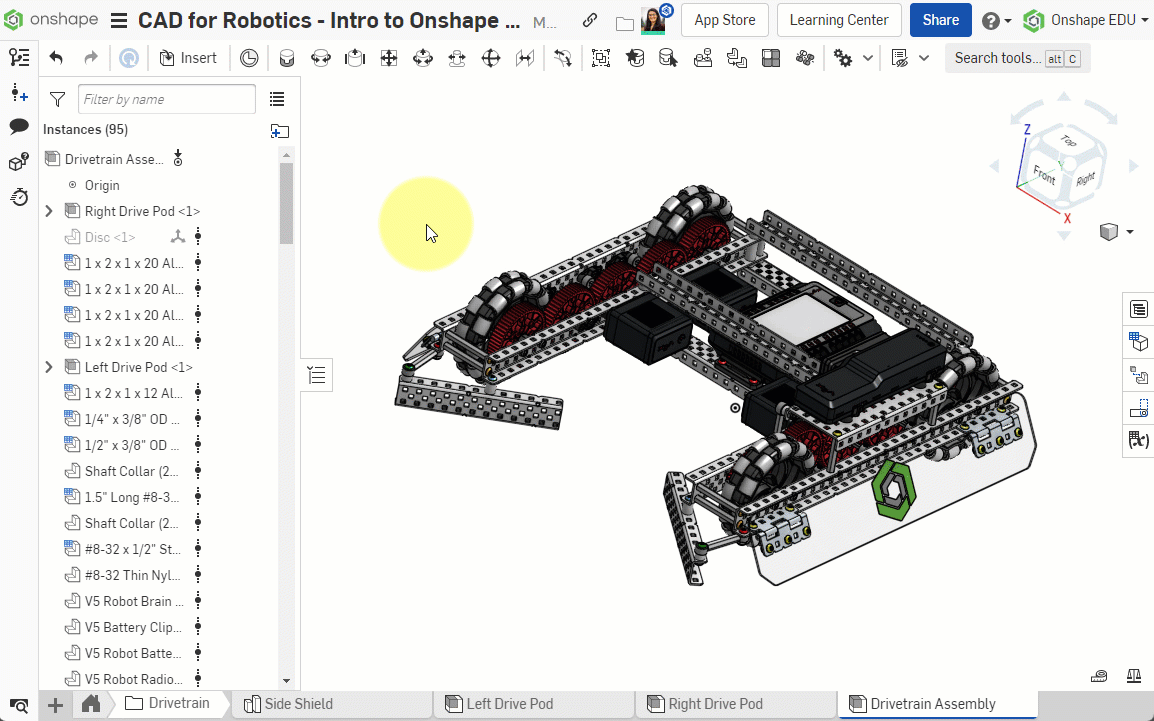1154x721 pixels.
Task: Switch to the Side Shield tab
Action: click(x=298, y=704)
